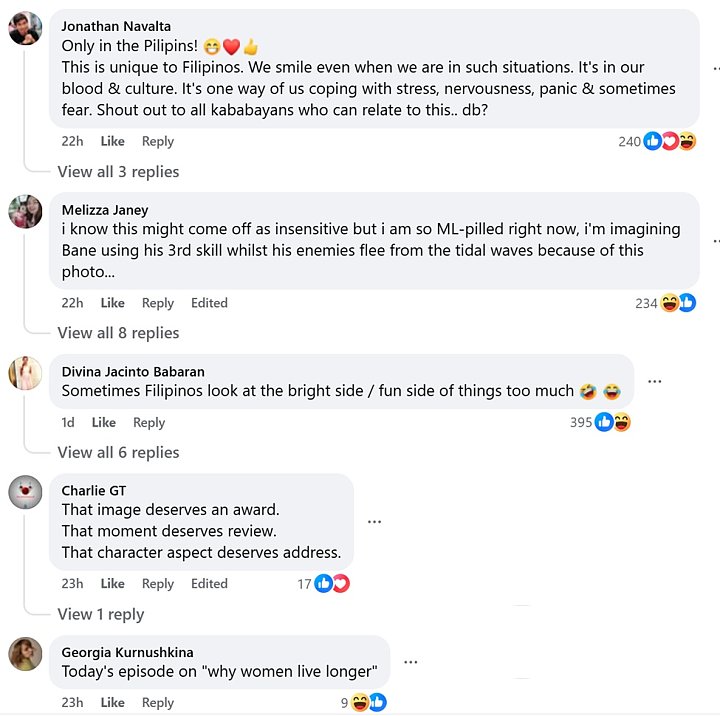Show reactions on Divina Jacinto Babaran's comment
Image resolution: width=720 pixels, height=716 pixels.
point(613,422)
